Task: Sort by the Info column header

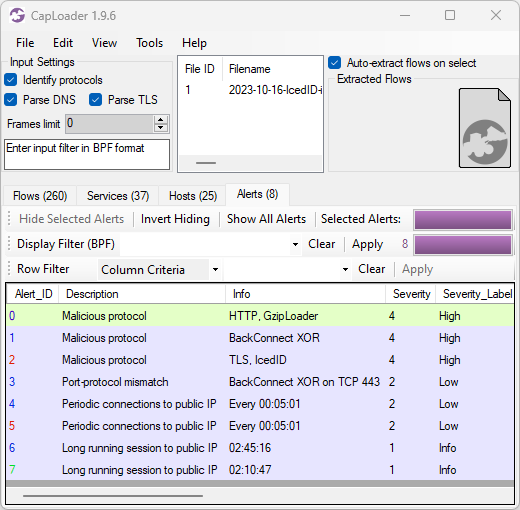Action: click(x=306, y=294)
